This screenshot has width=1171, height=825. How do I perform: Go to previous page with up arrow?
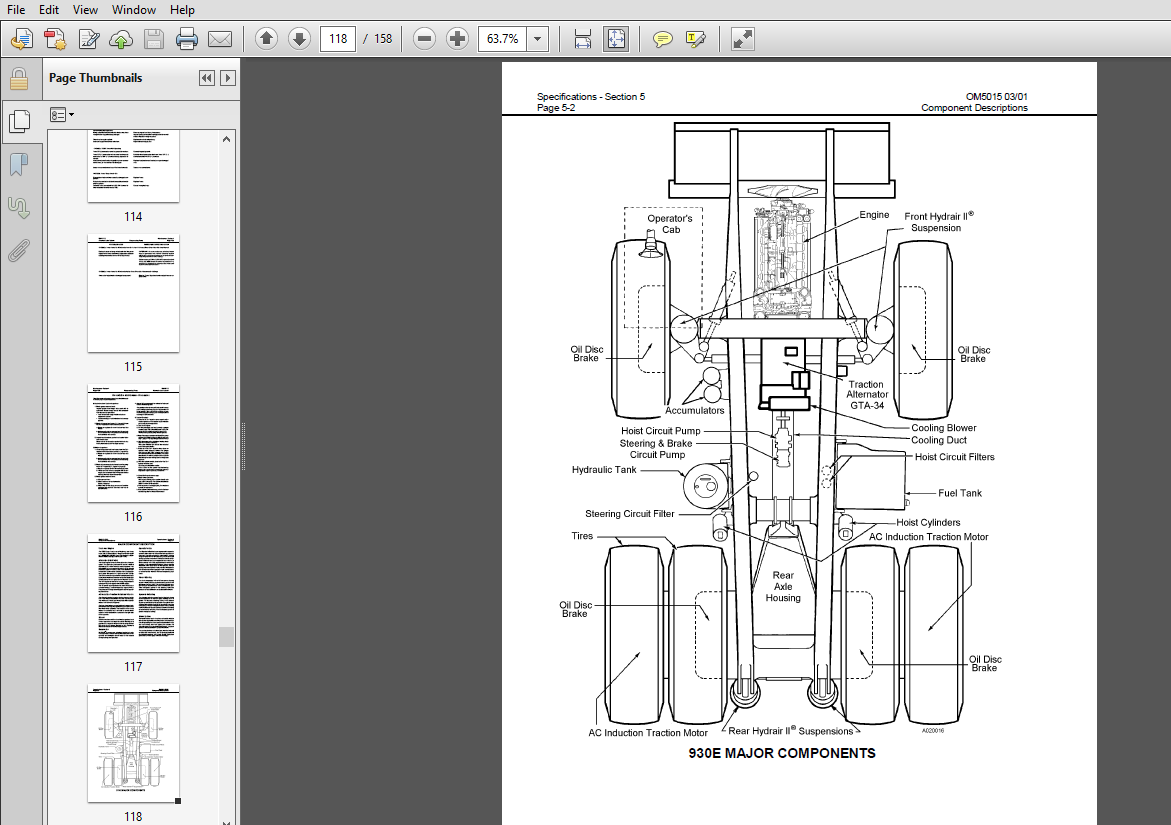[x=267, y=39]
